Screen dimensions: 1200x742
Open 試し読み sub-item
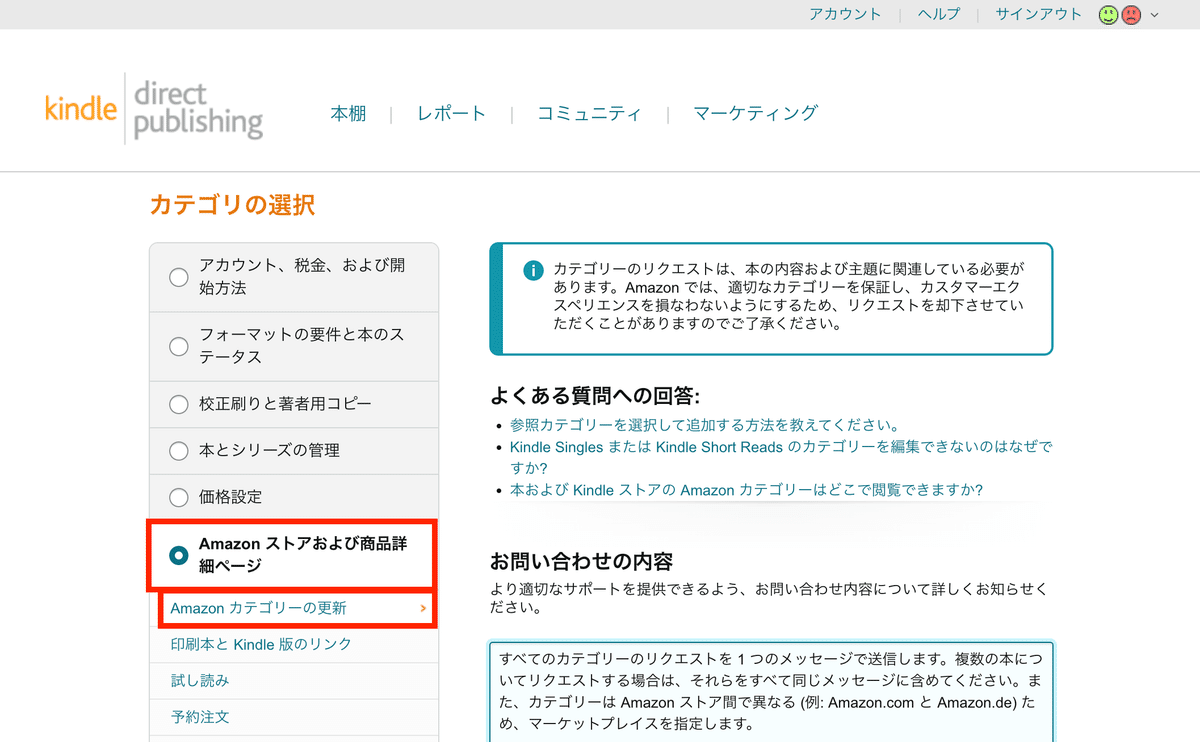[x=200, y=681]
